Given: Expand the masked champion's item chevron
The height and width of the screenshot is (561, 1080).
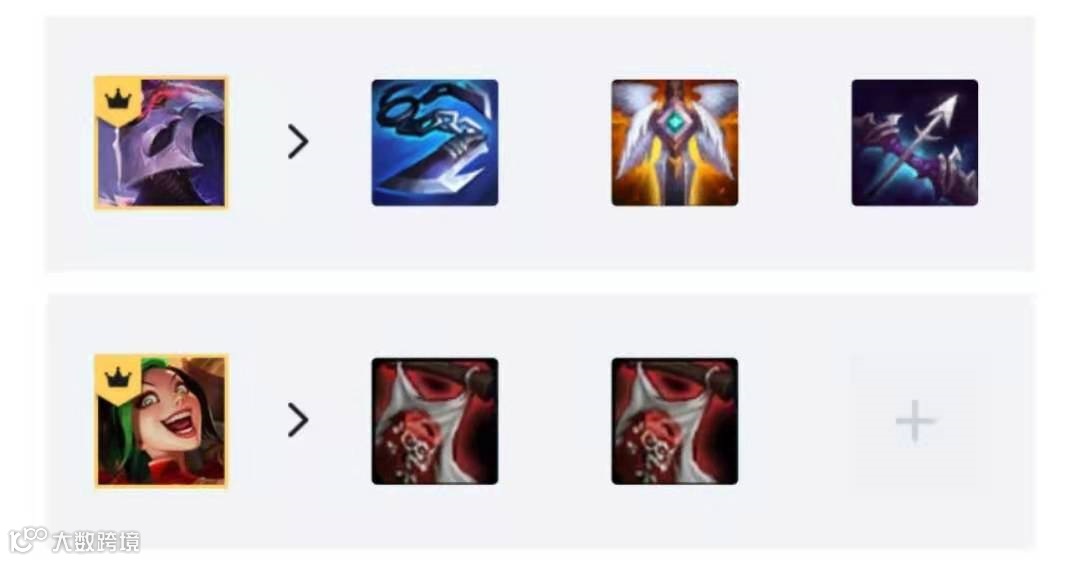Looking at the screenshot, I should click(298, 142).
